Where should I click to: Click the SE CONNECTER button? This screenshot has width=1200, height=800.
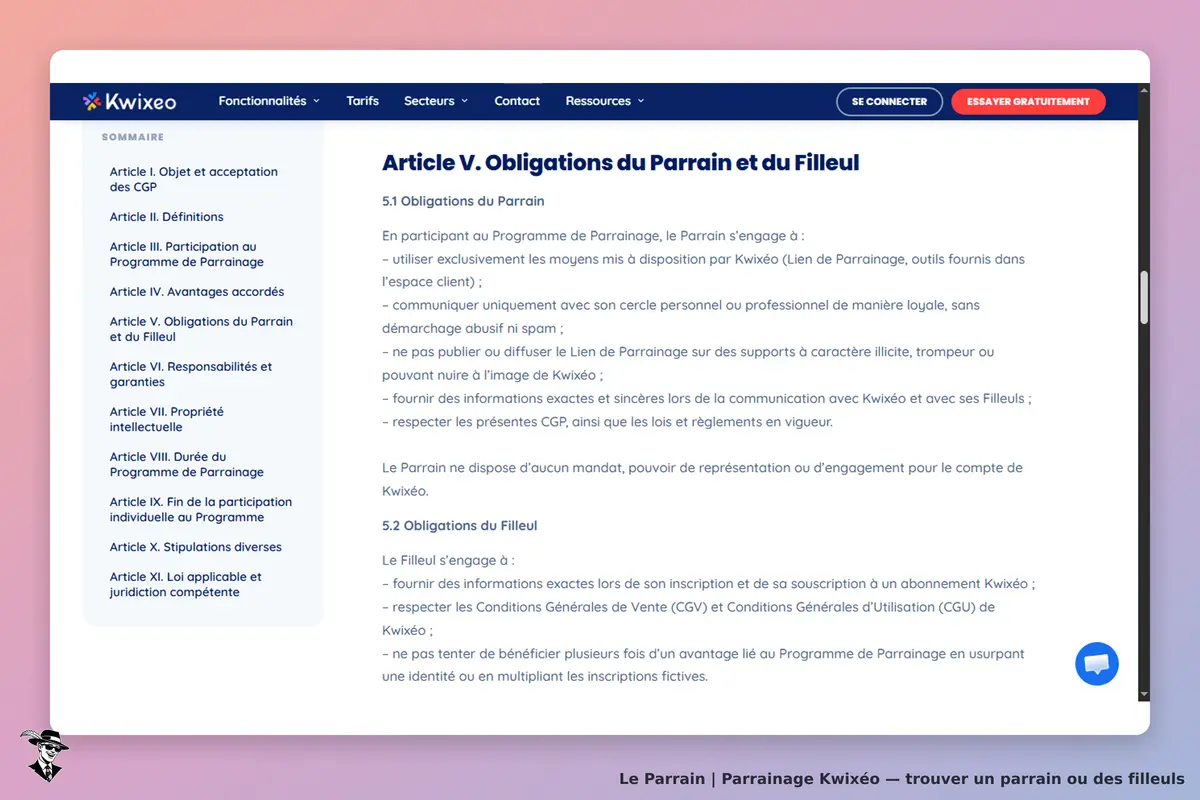point(889,102)
